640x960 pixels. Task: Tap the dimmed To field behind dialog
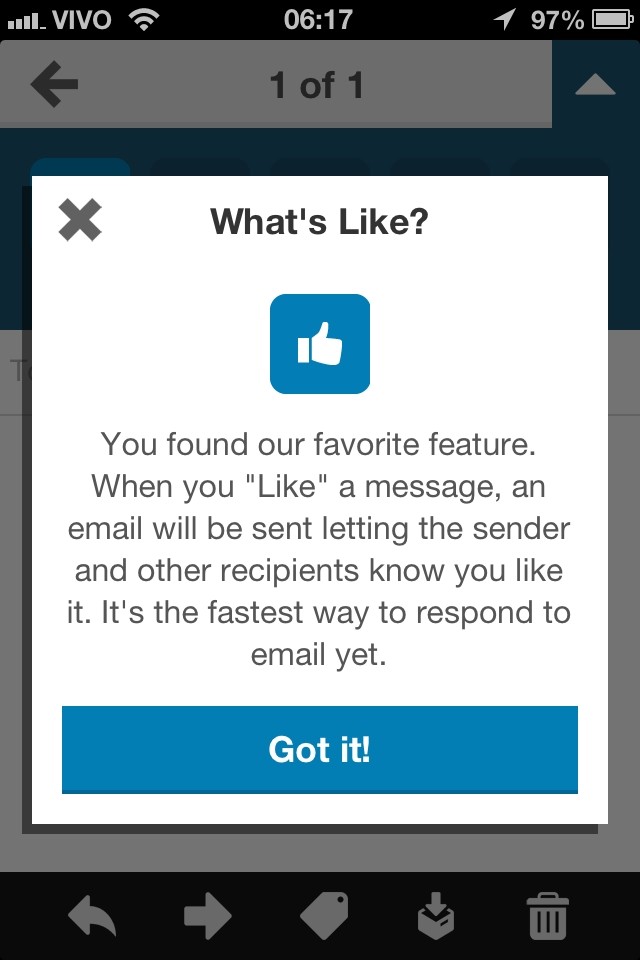pos(16,372)
